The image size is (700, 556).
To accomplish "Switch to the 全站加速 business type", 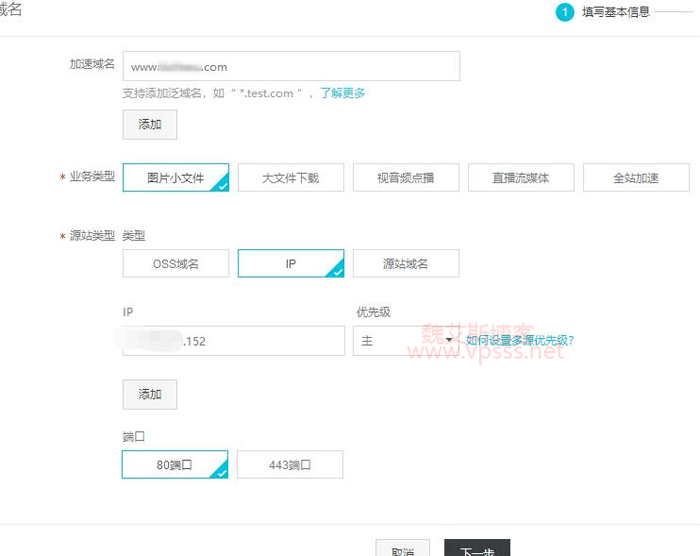I will click(x=636, y=178).
